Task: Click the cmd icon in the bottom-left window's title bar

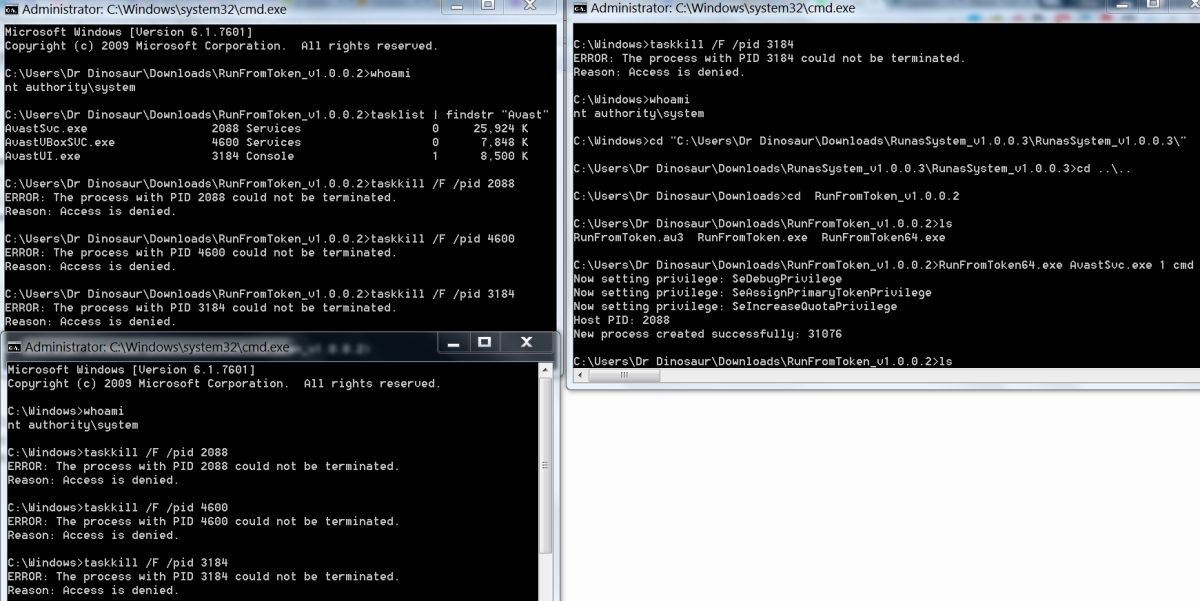Action: [14, 347]
